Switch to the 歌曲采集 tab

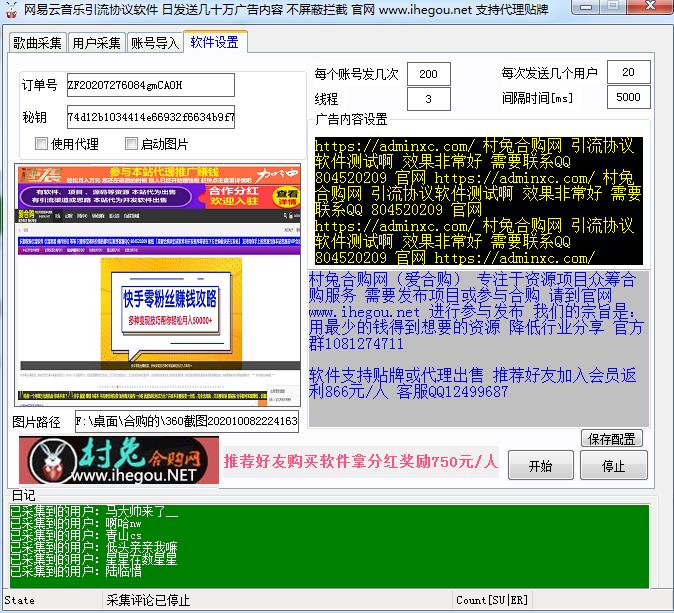point(37,43)
